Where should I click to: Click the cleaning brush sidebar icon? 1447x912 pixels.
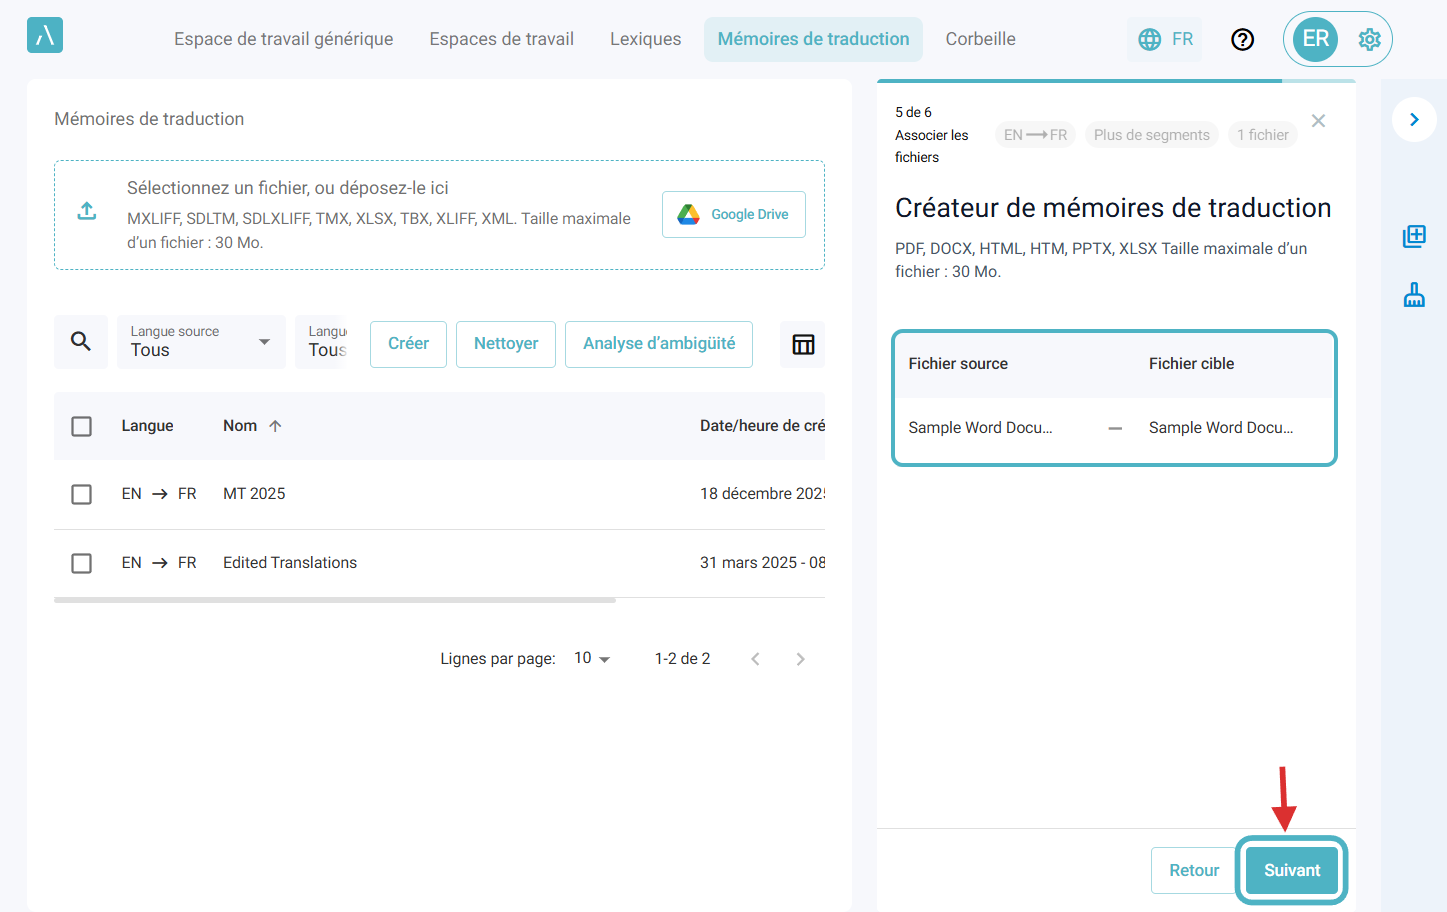coord(1414,295)
